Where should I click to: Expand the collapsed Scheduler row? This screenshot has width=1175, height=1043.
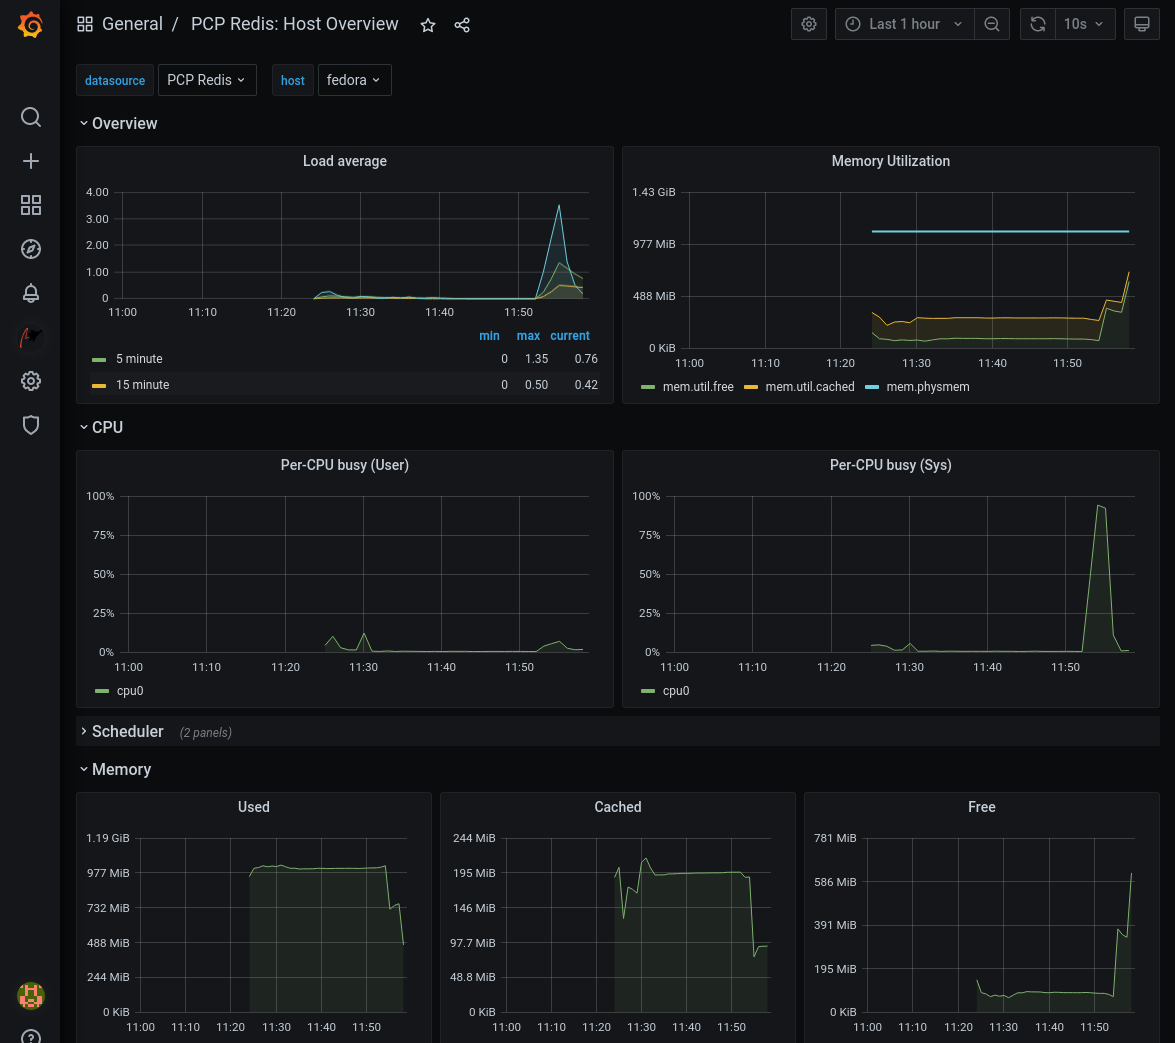127,732
